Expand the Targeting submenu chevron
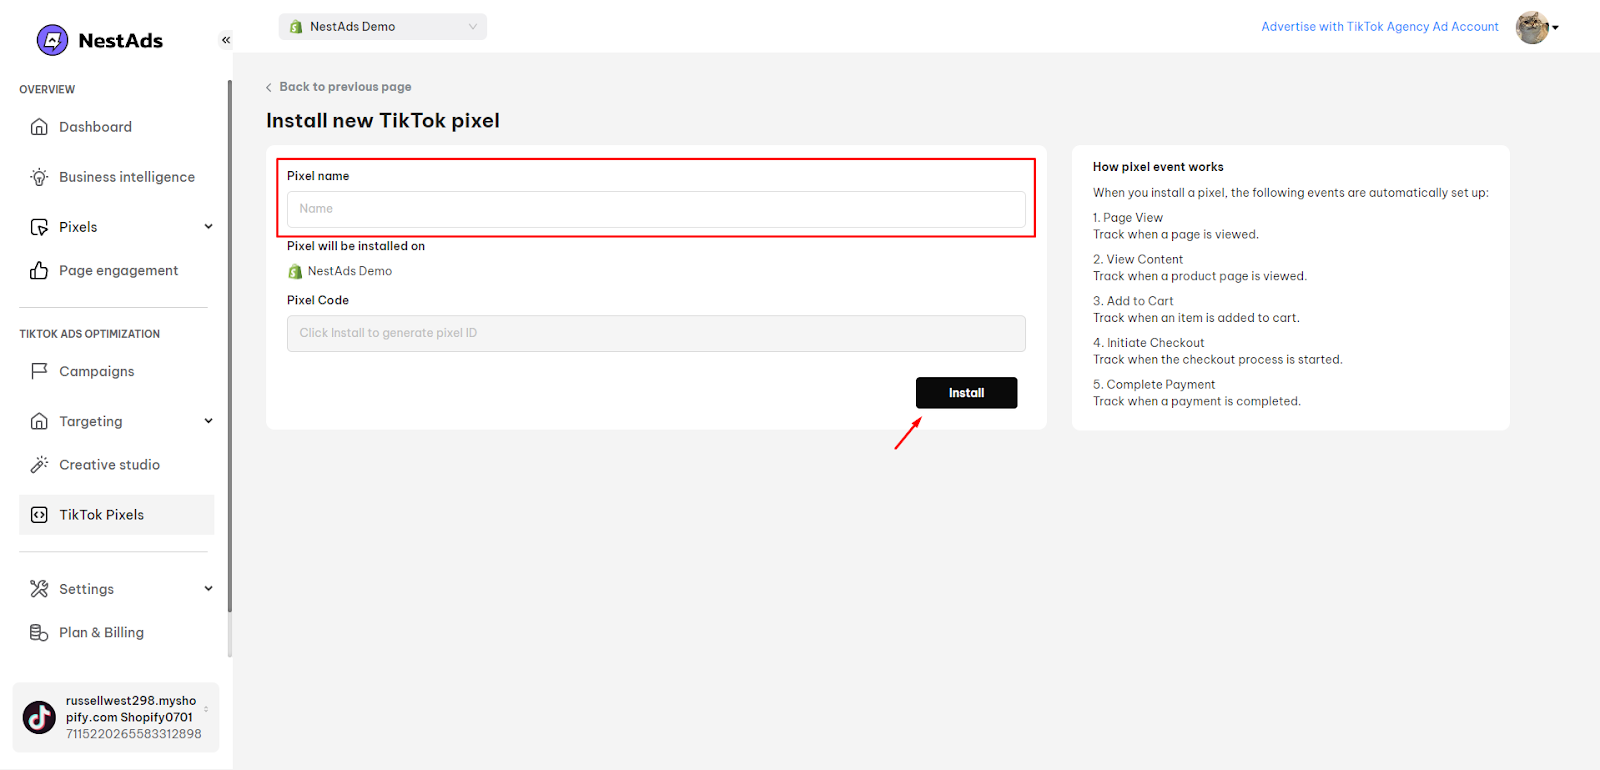Viewport: 1600px width, 770px height. 208,421
